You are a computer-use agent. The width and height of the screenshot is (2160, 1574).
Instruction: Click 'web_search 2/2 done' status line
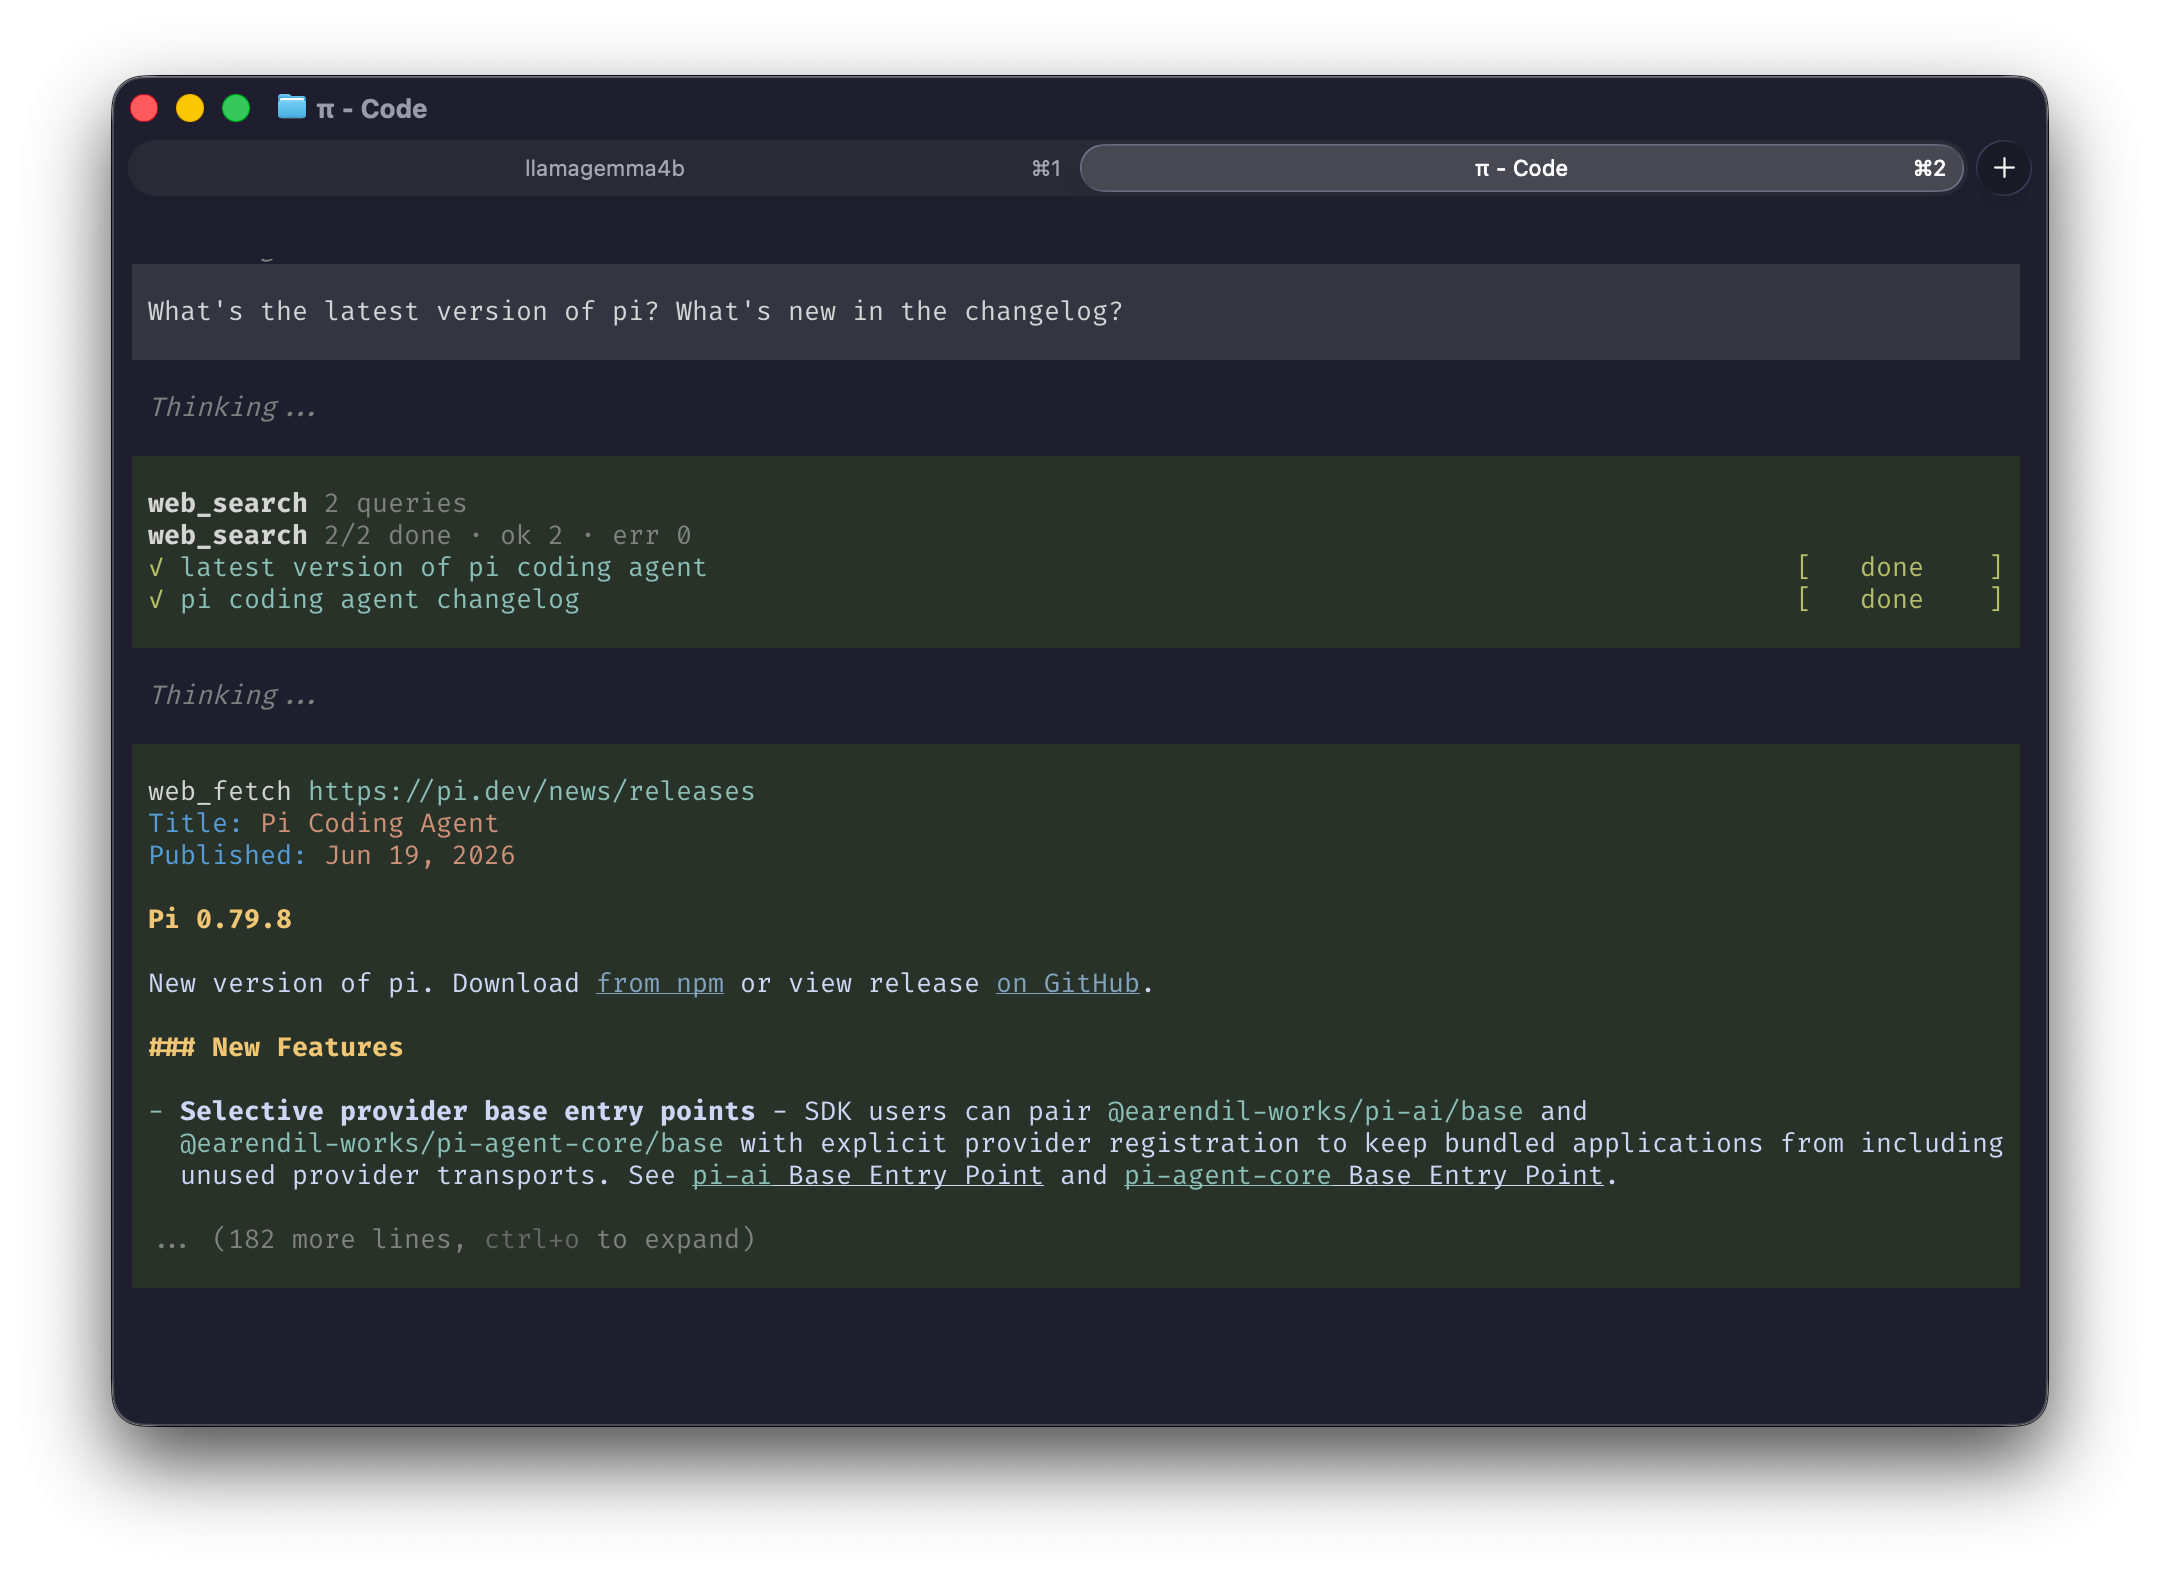pyautogui.click(x=419, y=535)
